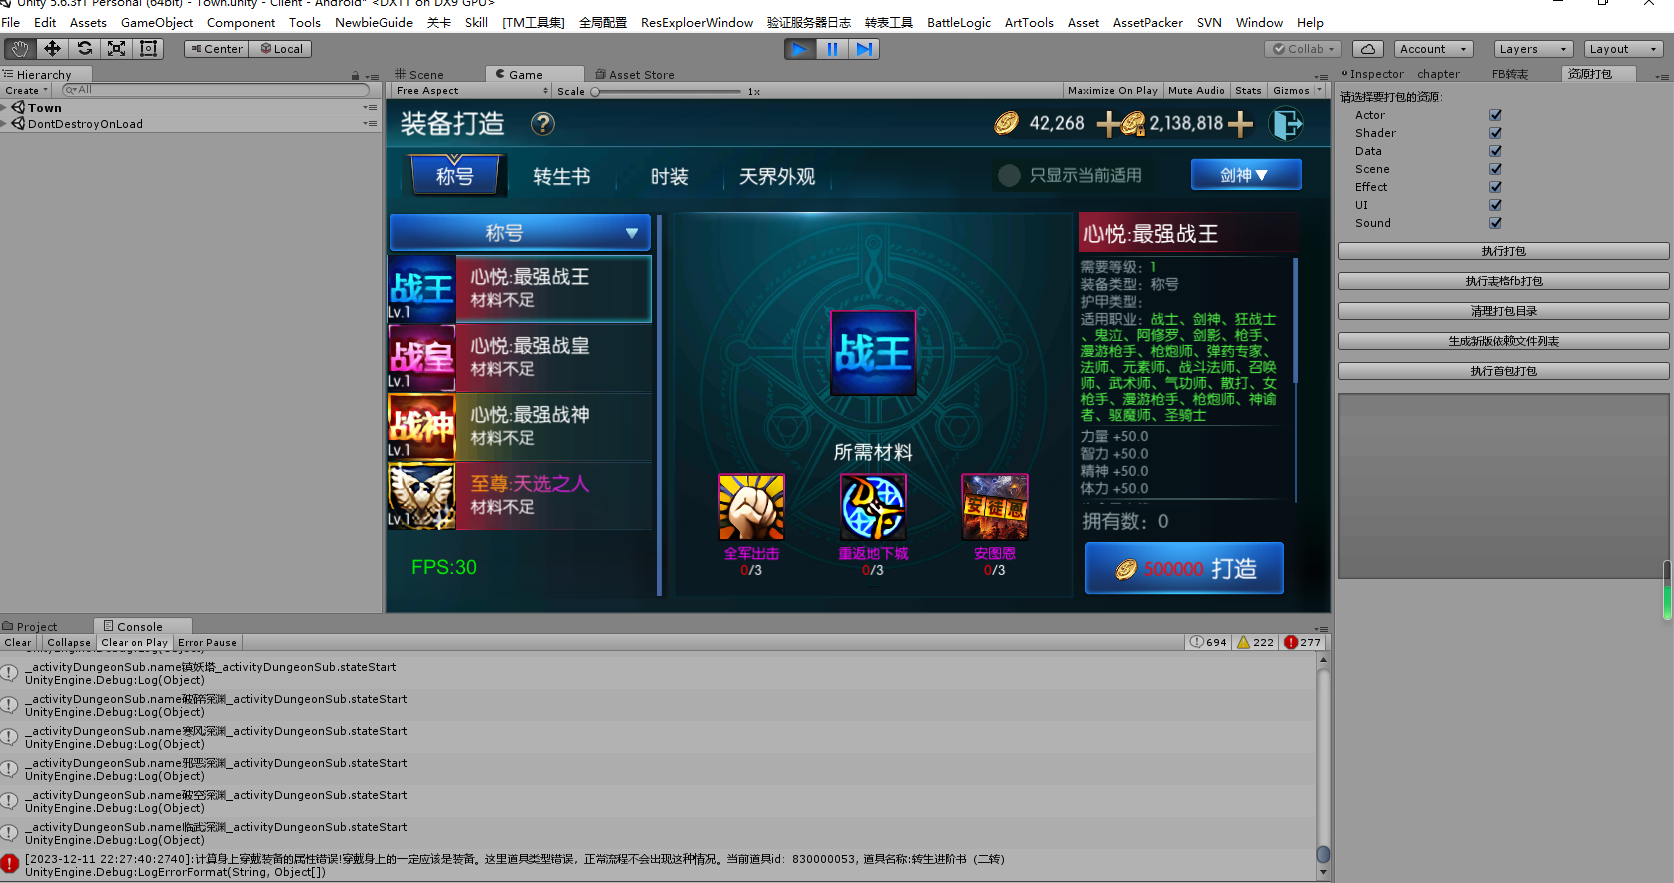Image resolution: width=1674 pixels, height=883 pixels.
Task: Click the help question mark icon
Action: [x=542, y=124]
